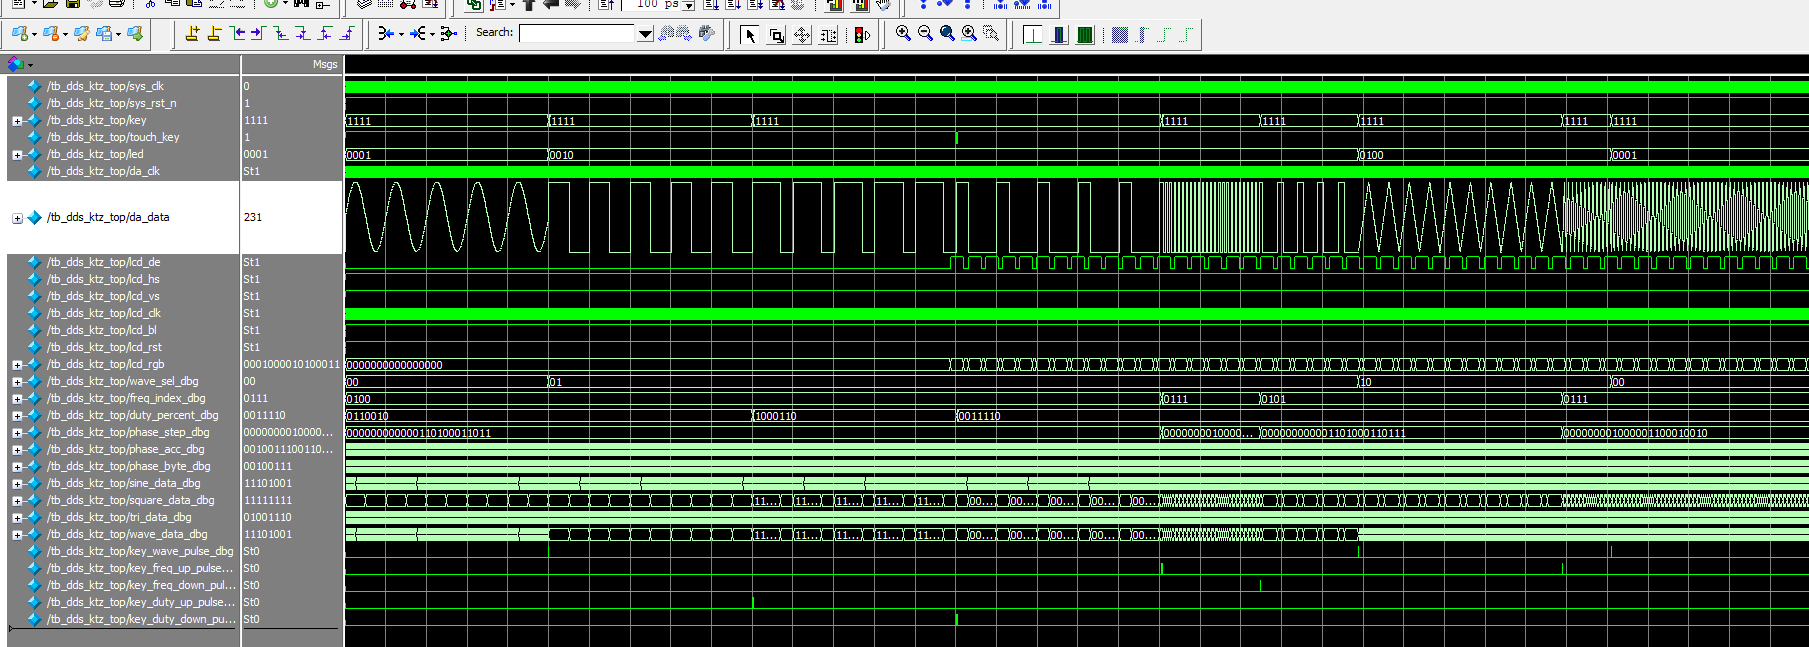
Task: Click the Find Next Rising Edge icon
Action: pyautogui.click(x=347, y=34)
